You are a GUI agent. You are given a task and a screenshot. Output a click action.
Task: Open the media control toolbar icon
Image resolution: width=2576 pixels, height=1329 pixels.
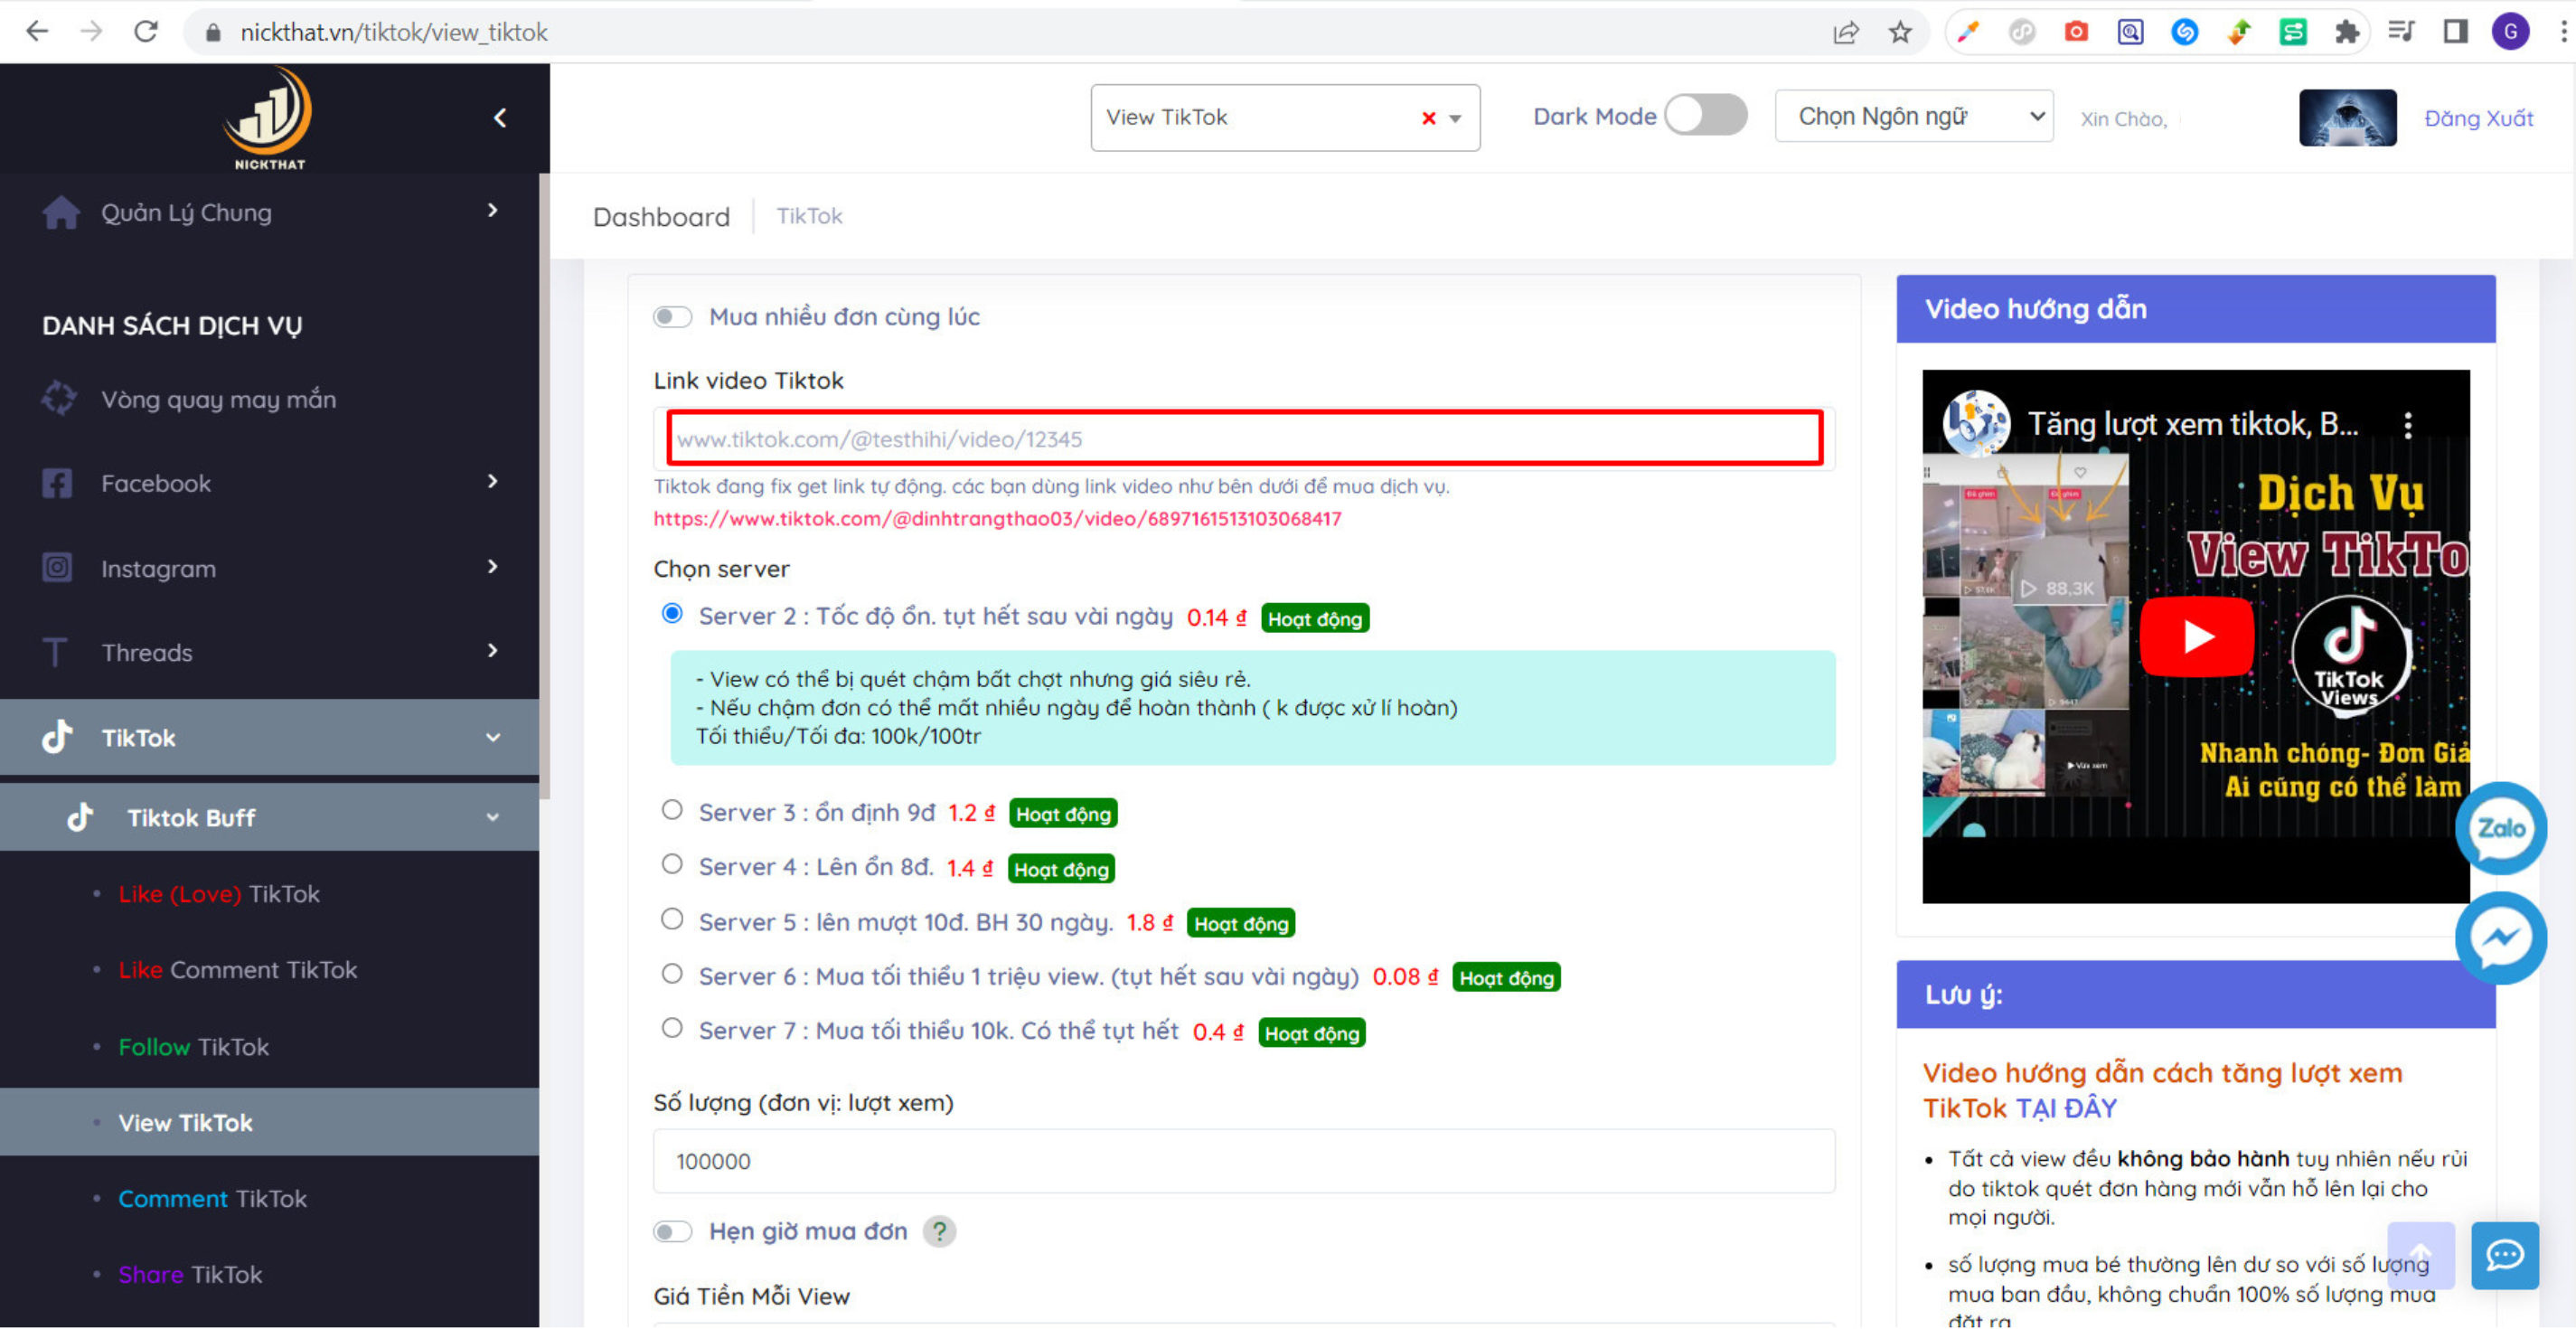pos(2400,32)
